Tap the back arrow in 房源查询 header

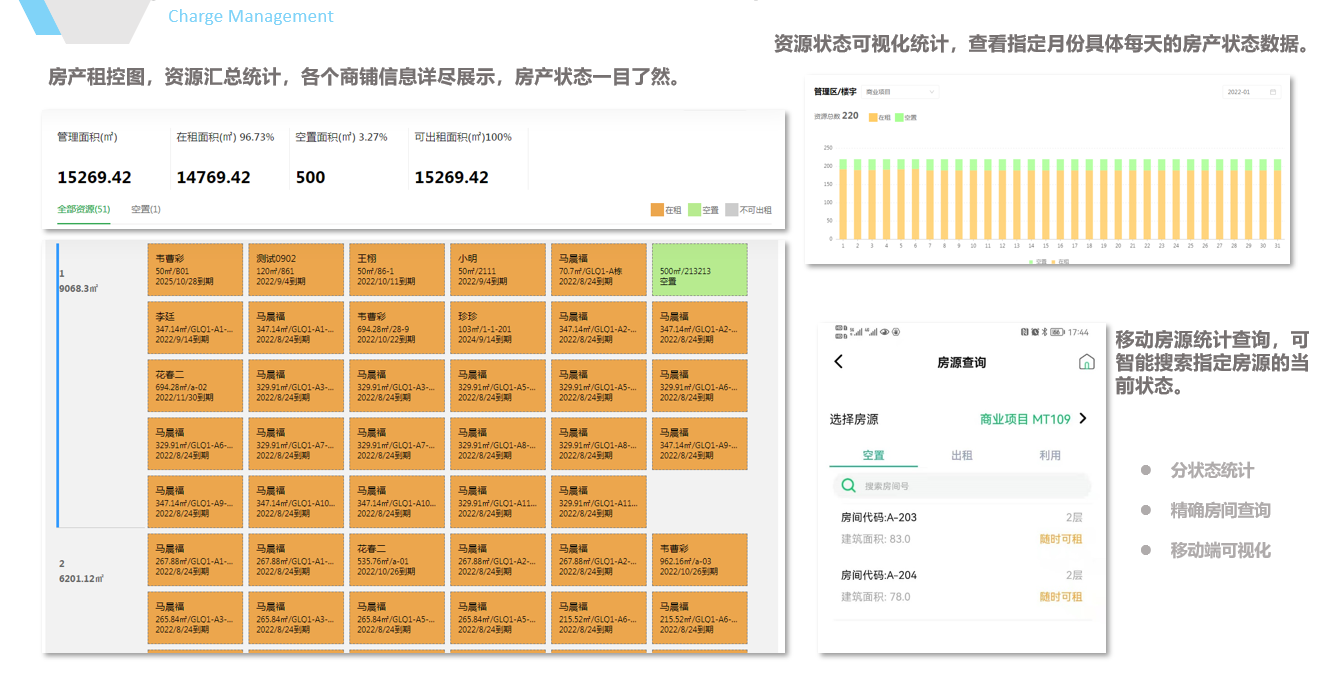838,362
